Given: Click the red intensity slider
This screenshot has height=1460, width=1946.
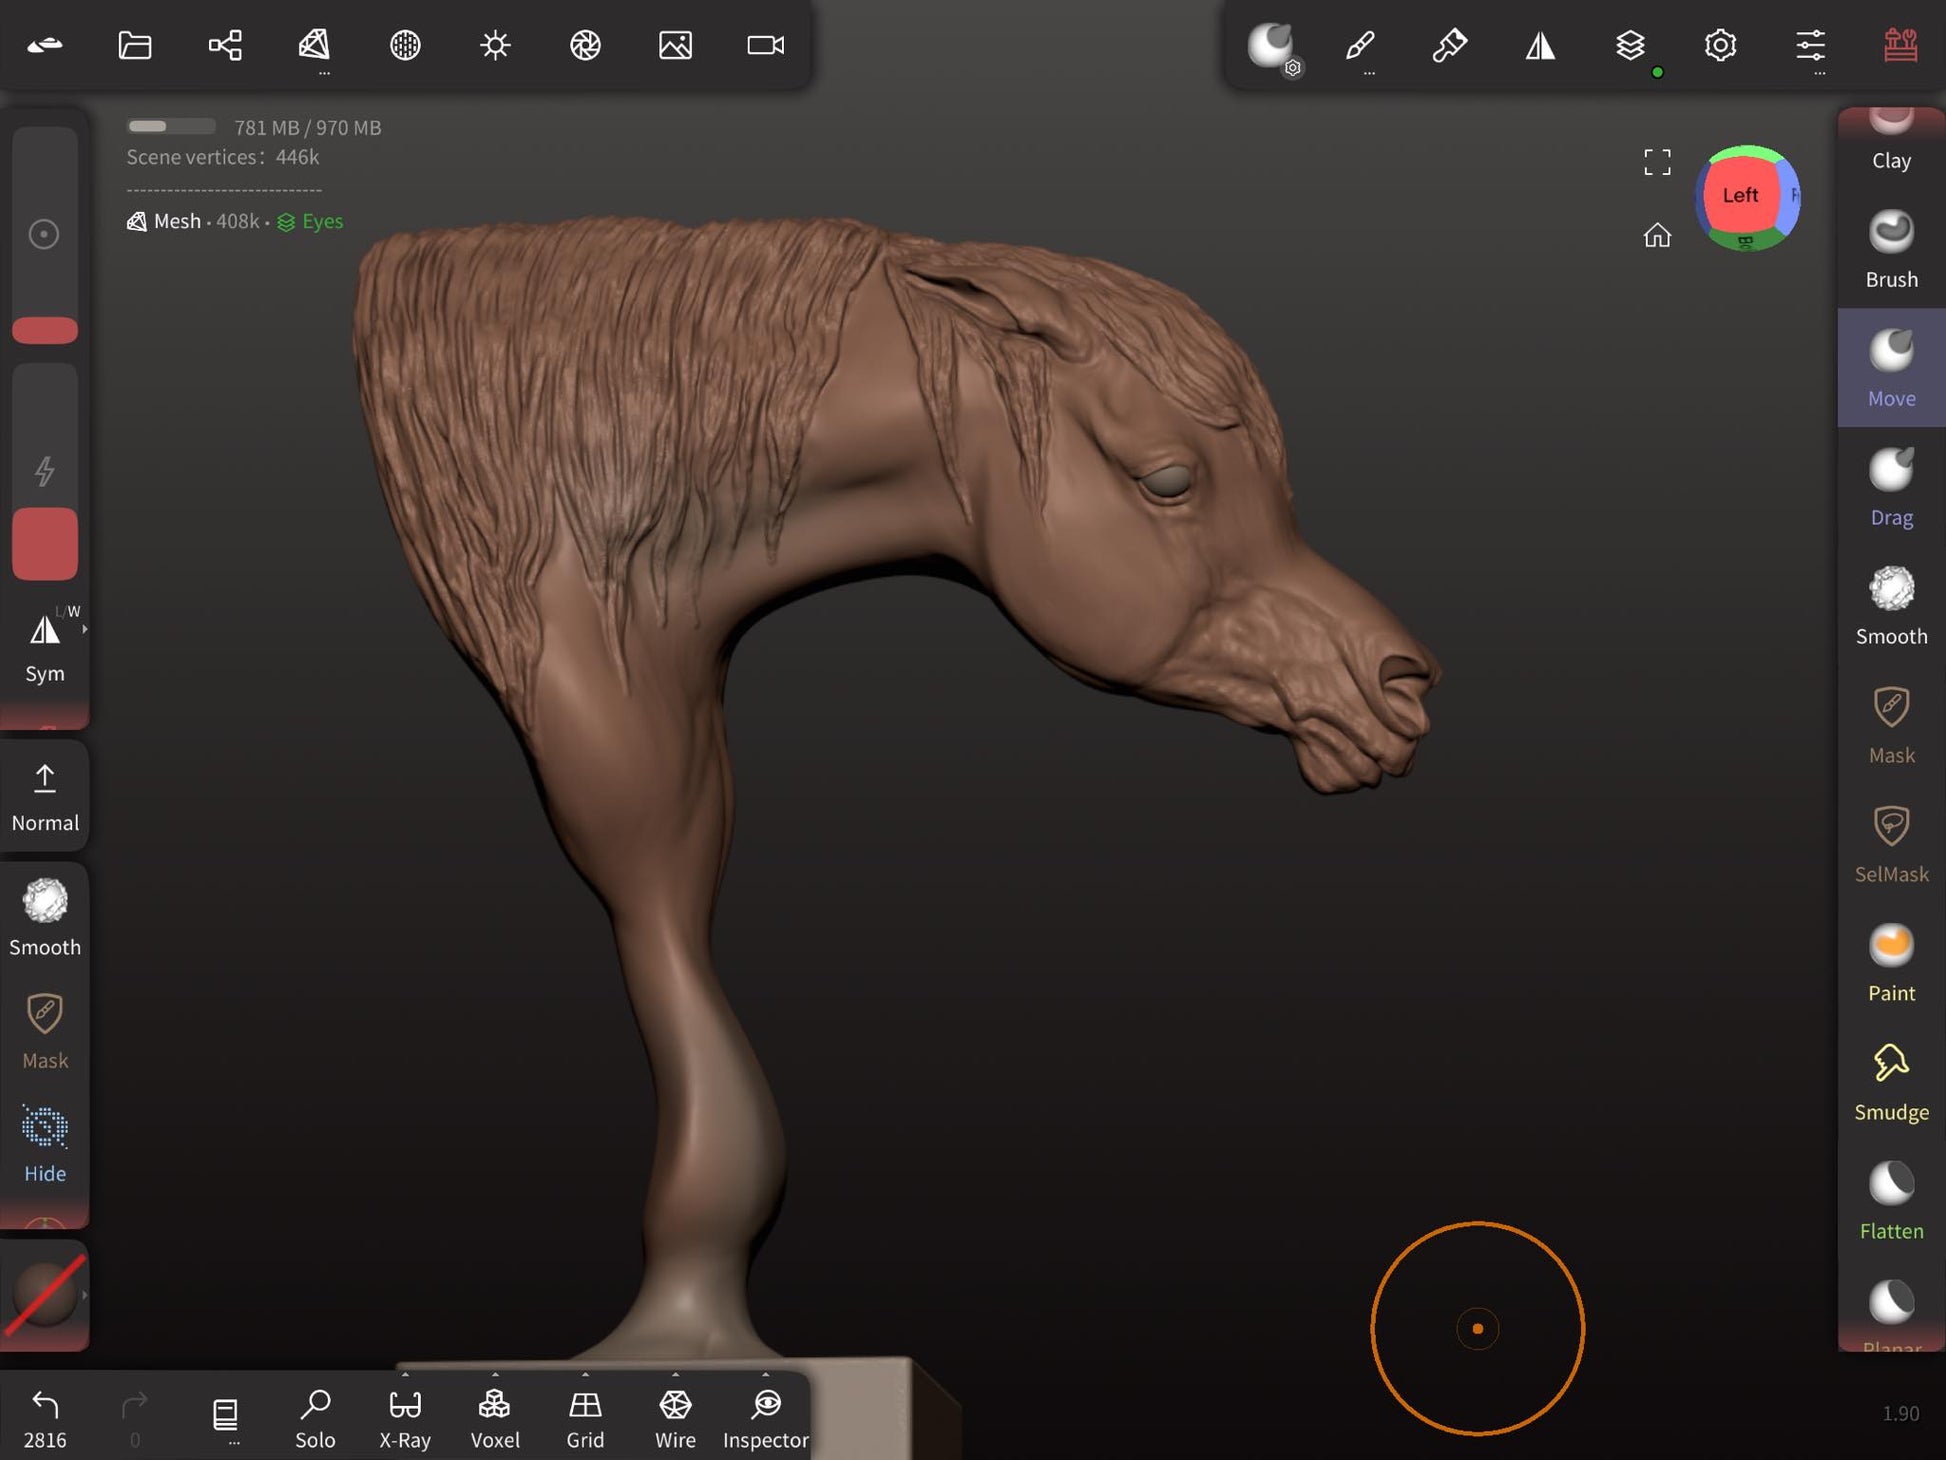Looking at the screenshot, I should point(45,543).
